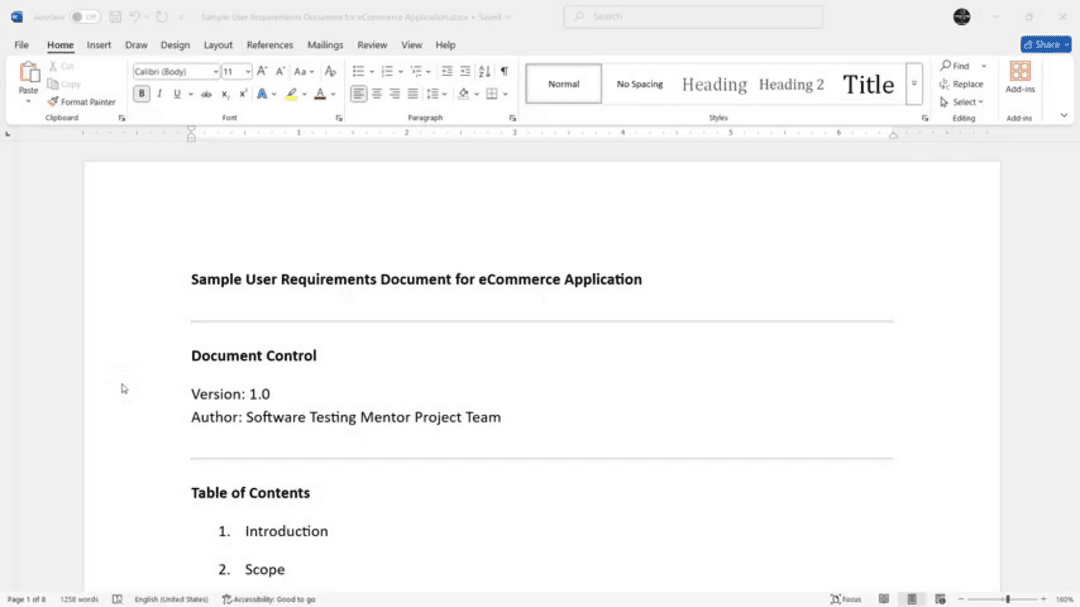Open the font size dropdown
The width and height of the screenshot is (1080, 607).
(x=248, y=72)
